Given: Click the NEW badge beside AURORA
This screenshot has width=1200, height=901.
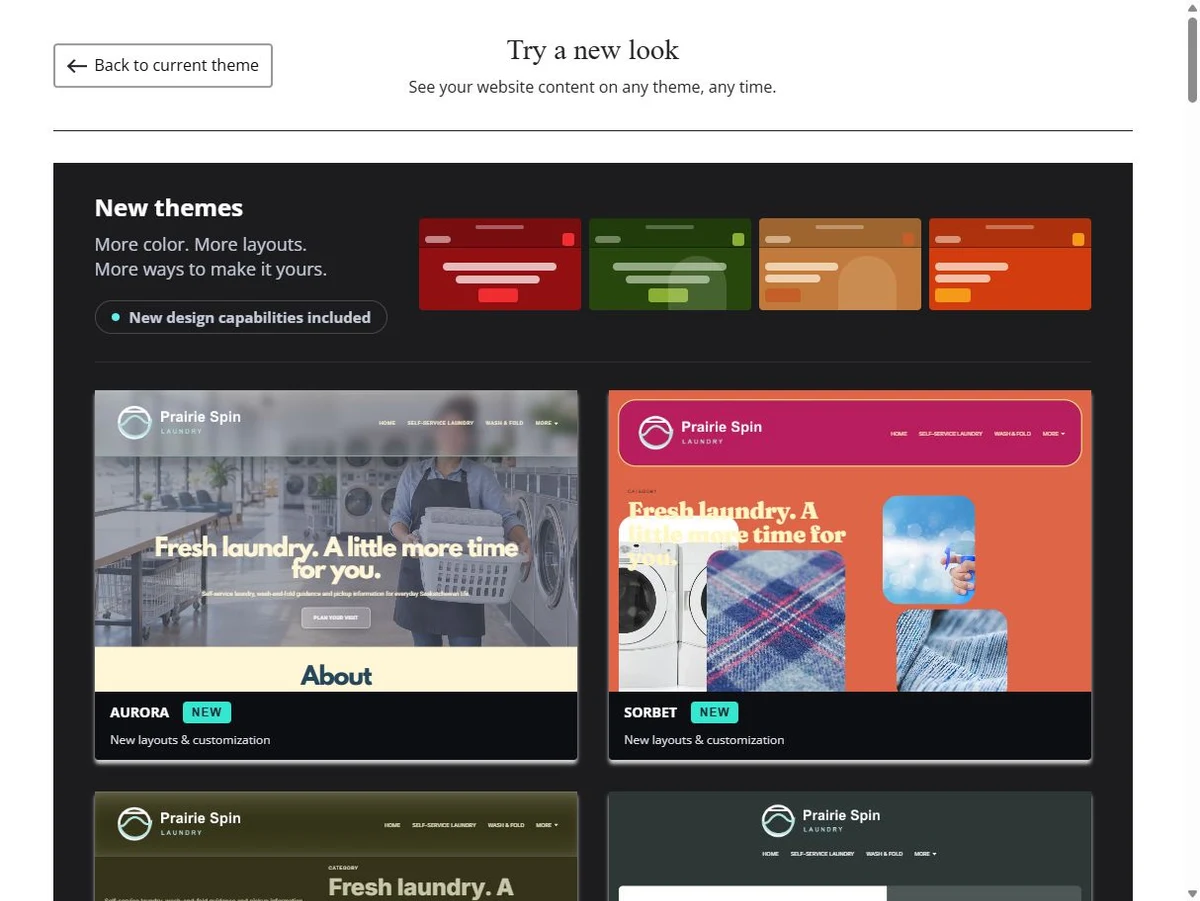Looking at the screenshot, I should pyautogui.click(x=207, y=713).
